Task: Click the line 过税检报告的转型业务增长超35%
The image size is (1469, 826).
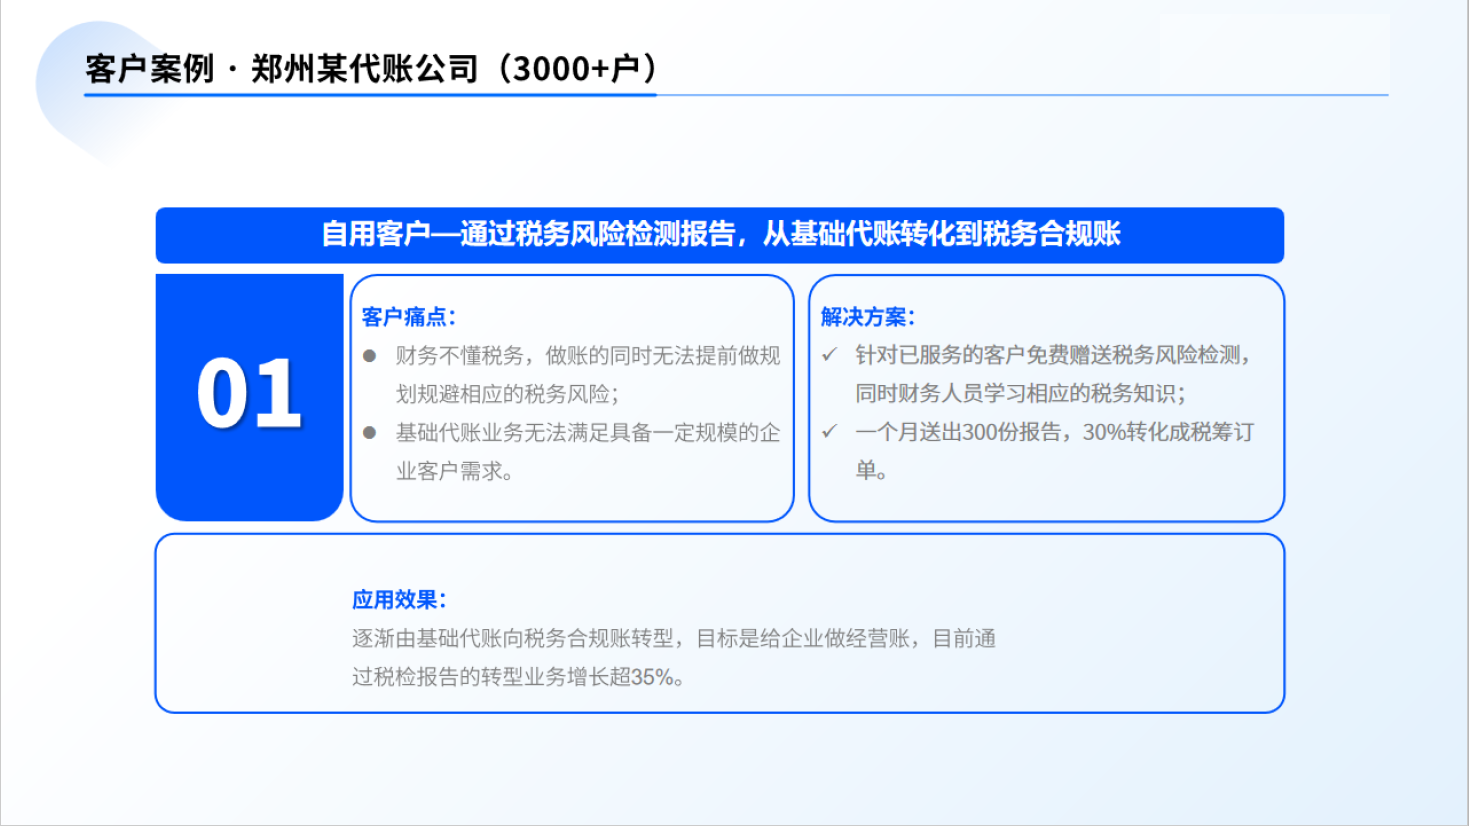Action: [x=518, y=677]
